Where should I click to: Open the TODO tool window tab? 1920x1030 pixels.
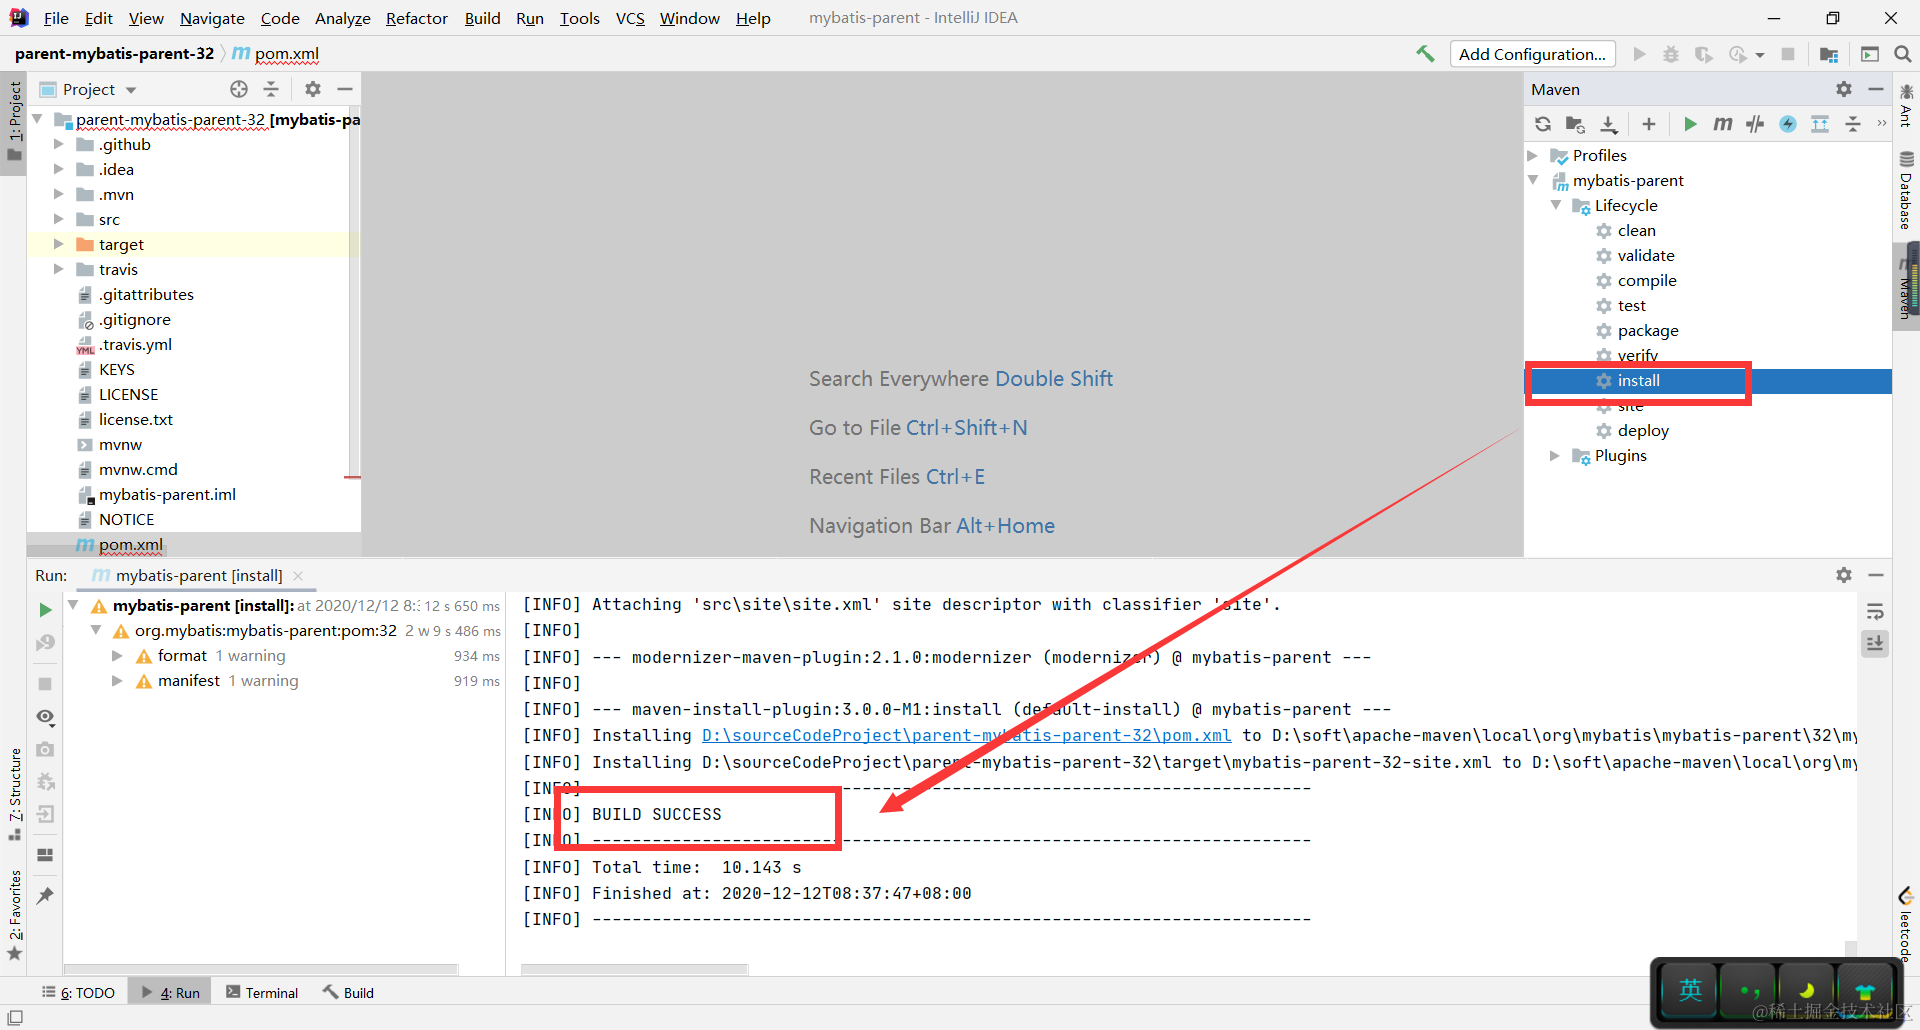[x=79, y=992]
